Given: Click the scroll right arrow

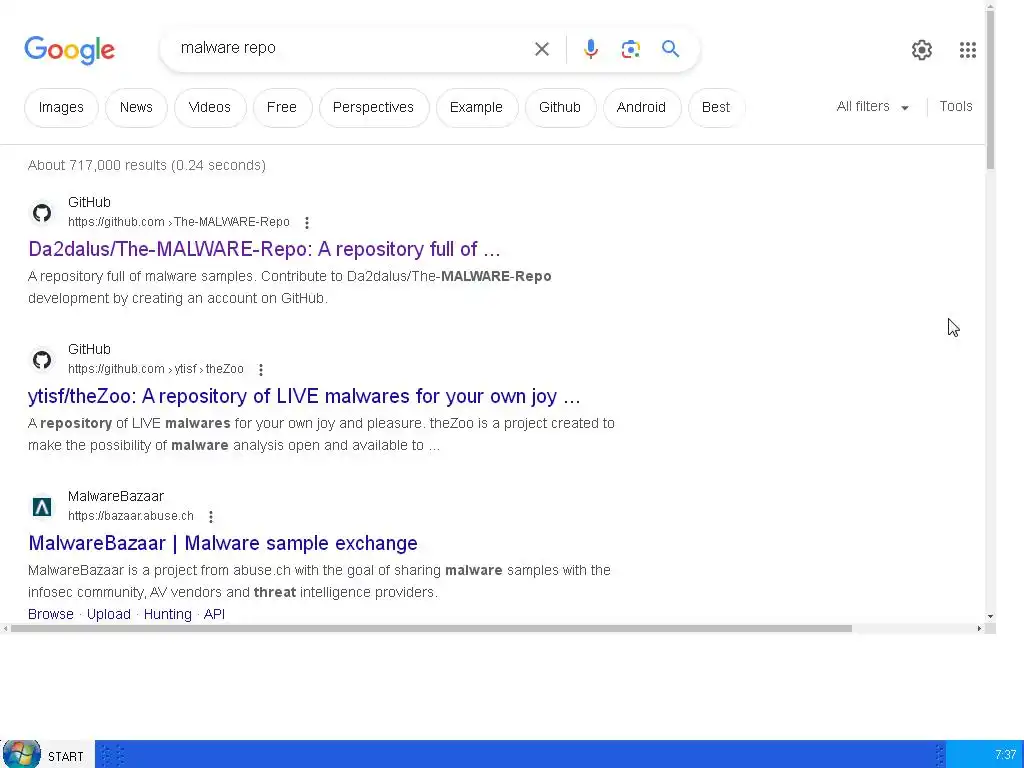Looking at the screenshot, I should point(979,628).
